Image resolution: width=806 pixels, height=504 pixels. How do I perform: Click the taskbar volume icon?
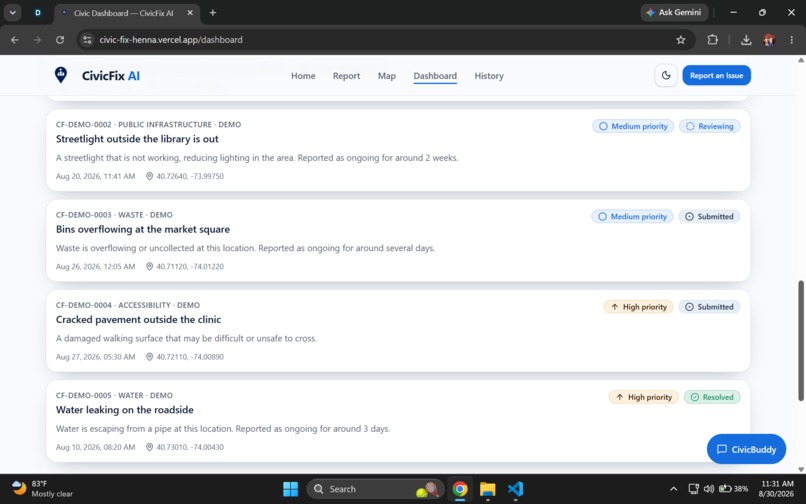point(709,489)
